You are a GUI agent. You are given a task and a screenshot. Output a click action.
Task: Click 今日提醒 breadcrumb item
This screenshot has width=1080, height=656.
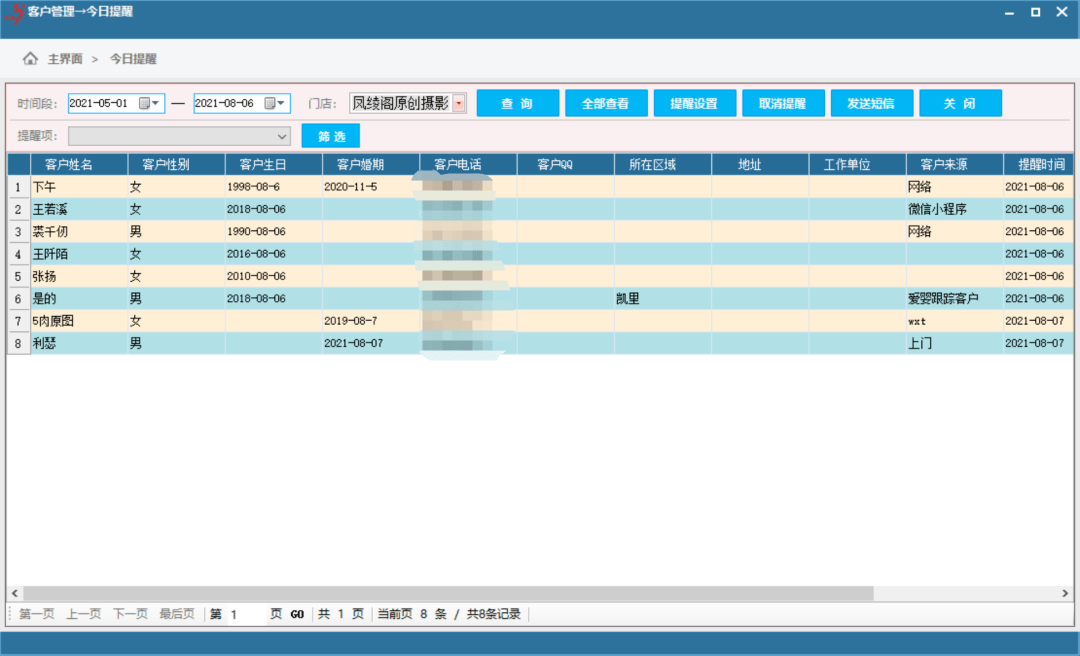tap(134, 59)
